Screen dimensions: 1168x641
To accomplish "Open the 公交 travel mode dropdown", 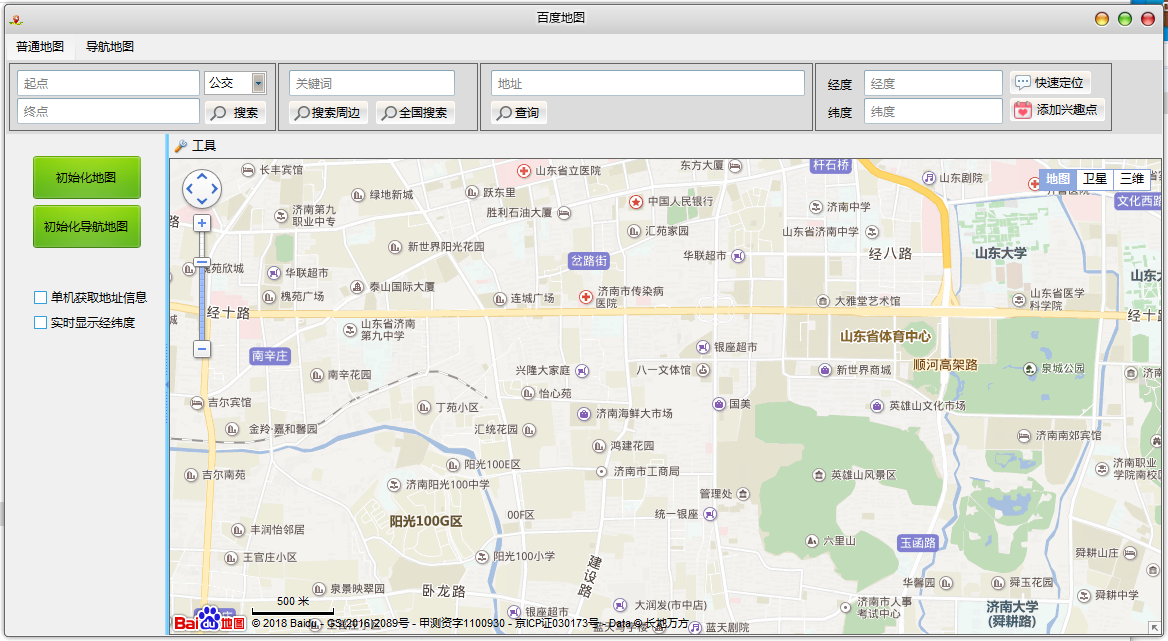I will pos(258,83).
